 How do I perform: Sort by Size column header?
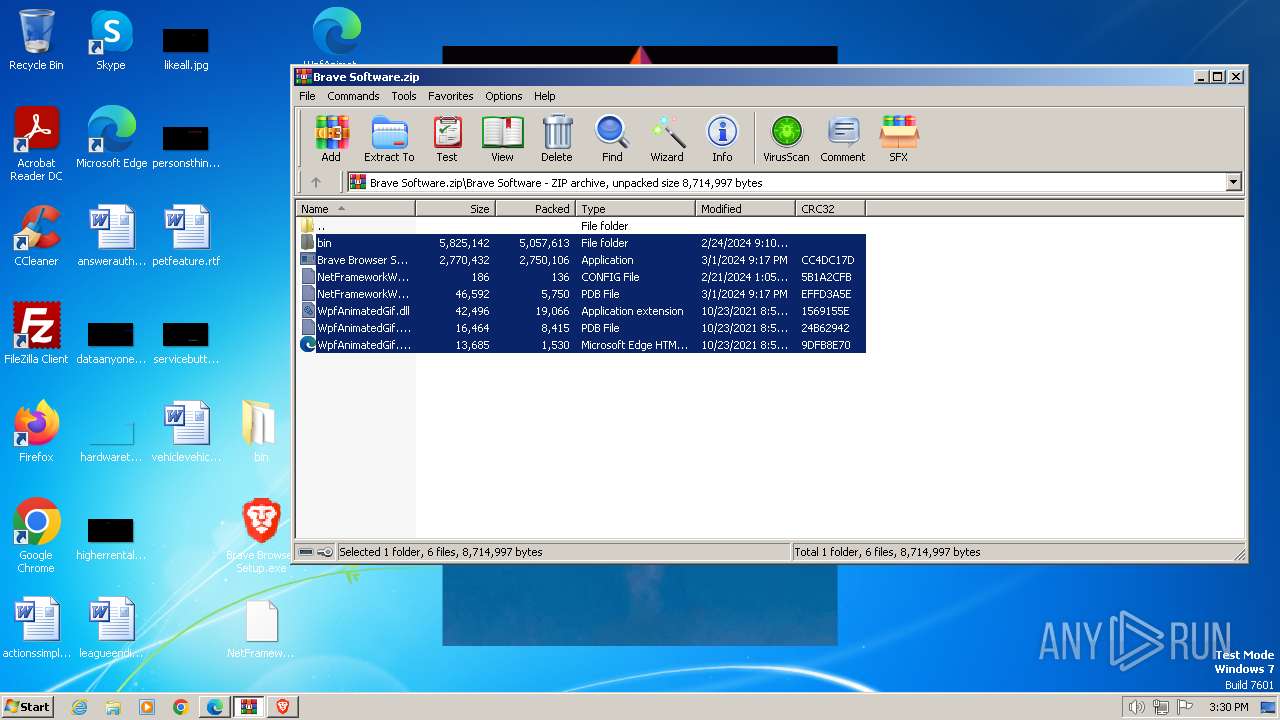click(x=455, y=209)
